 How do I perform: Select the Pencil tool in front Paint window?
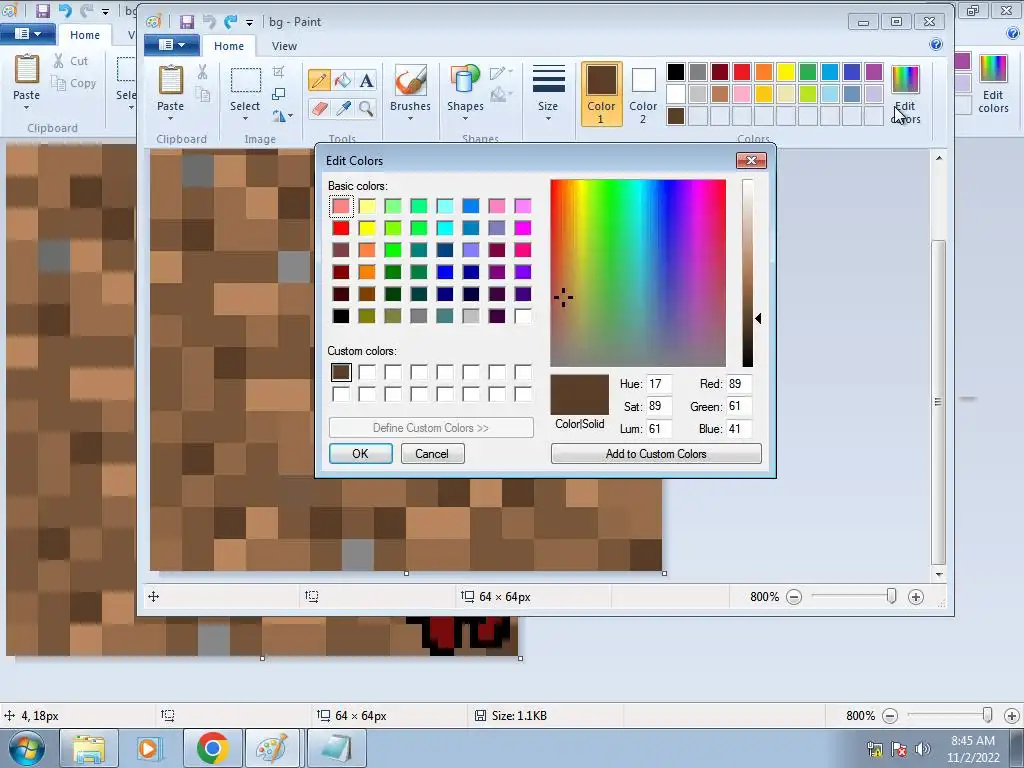(x=319, y=80)
